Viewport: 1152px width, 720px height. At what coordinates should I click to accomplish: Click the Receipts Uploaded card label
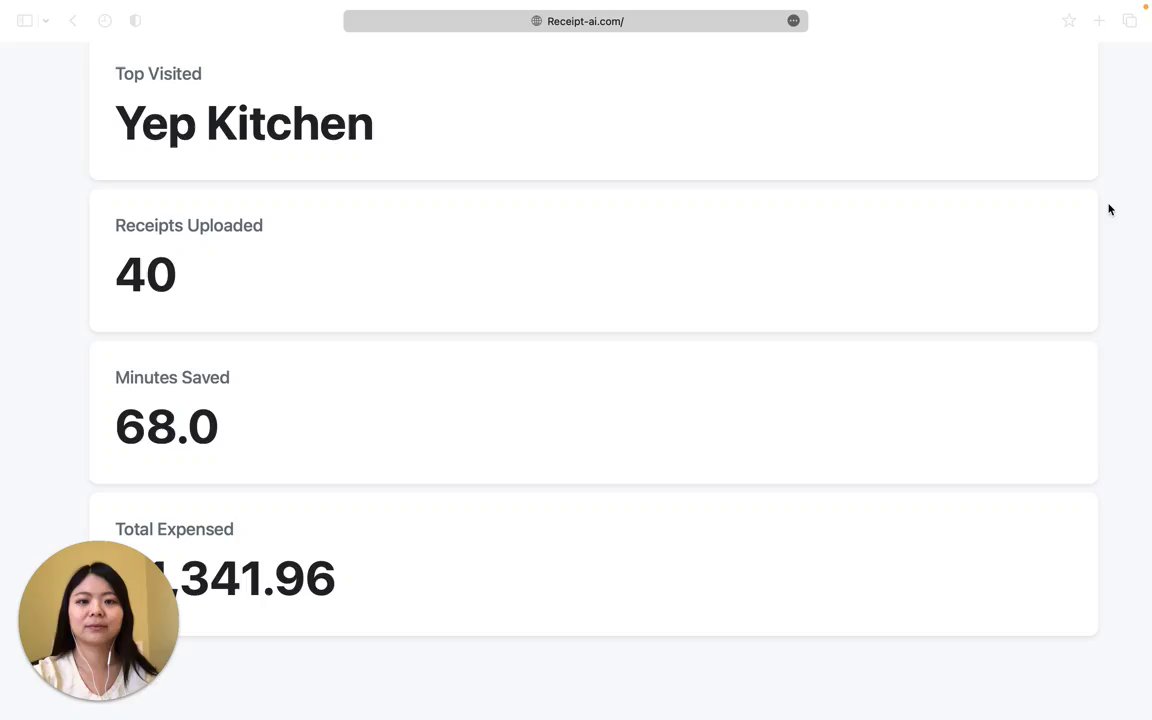click(x=189, y=226)
